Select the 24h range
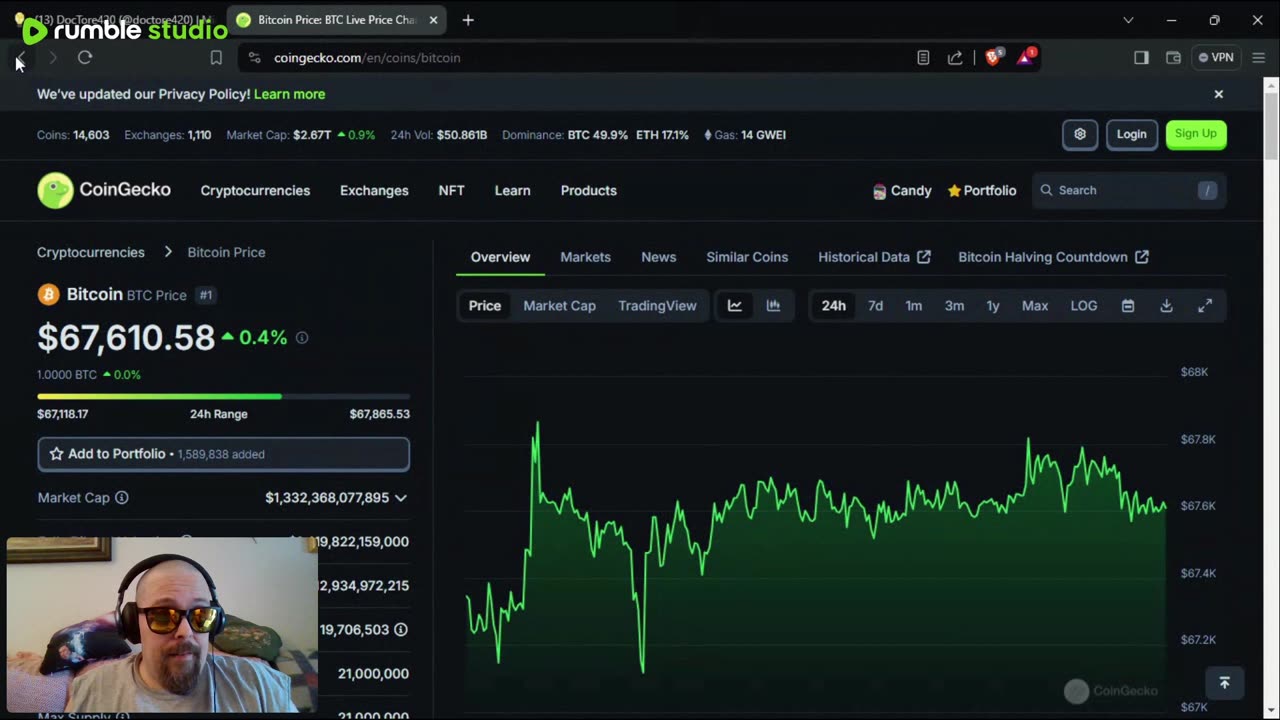Viewport: 1280px width, 720px height. (x=833, y=306)
